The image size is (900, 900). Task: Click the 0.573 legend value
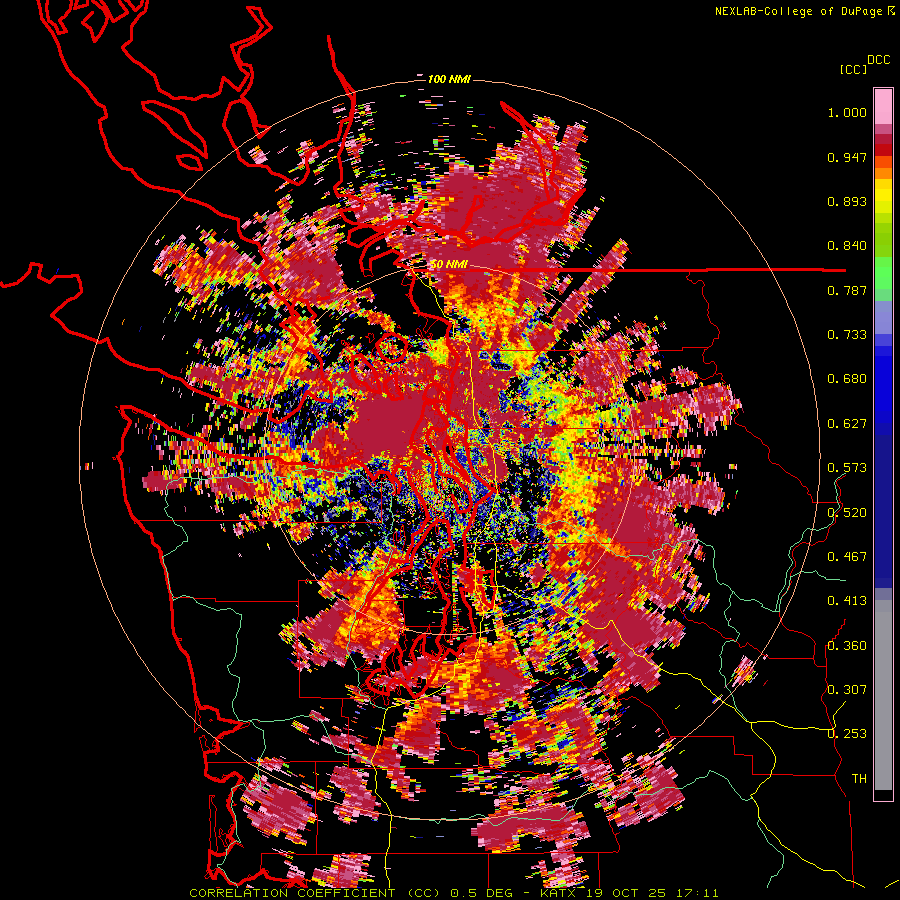pos(847,468)
